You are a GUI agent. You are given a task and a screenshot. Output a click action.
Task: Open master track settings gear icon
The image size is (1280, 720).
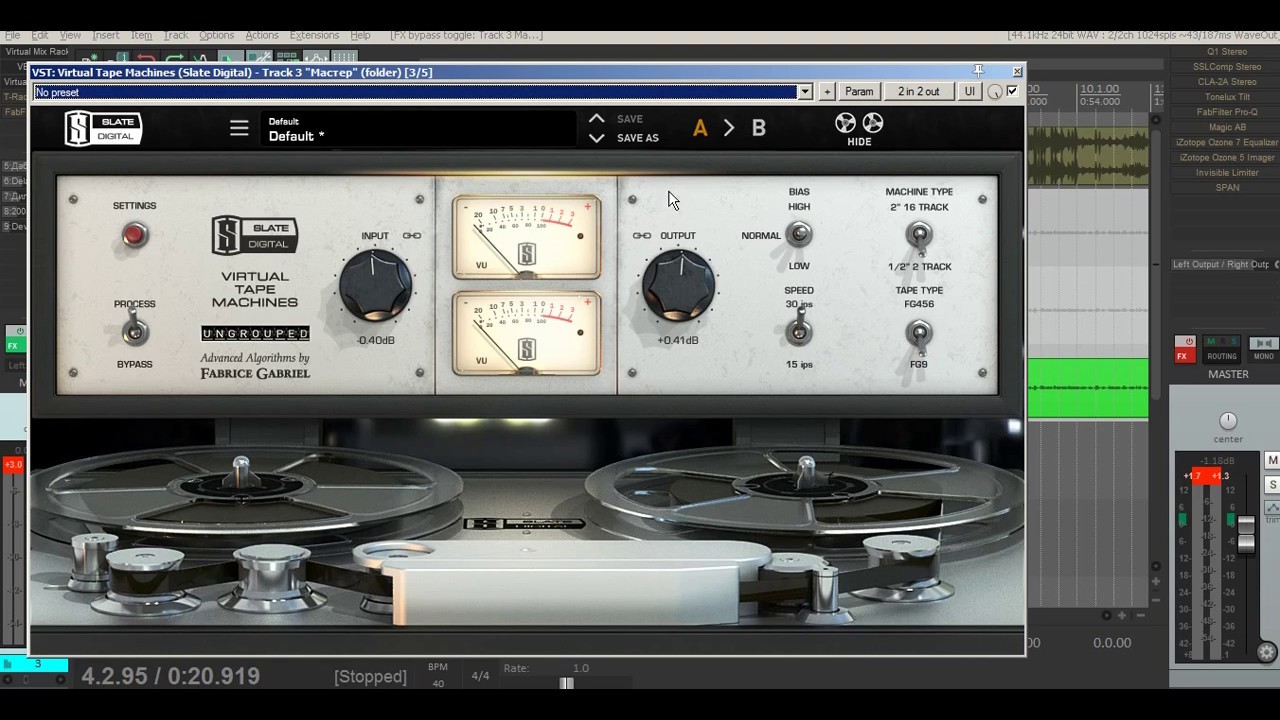1267,652
